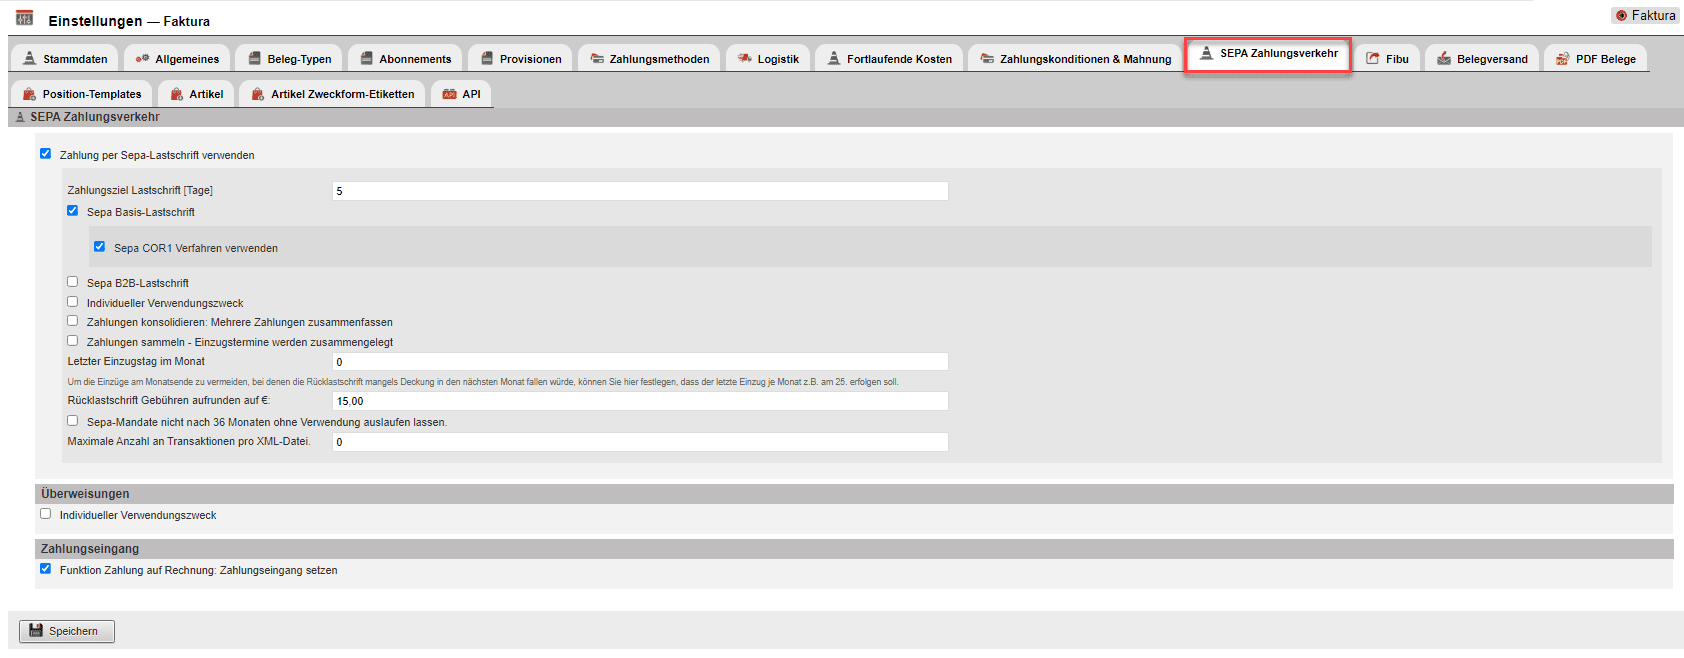Switch to Zahlungskonditionen & Mahnung tab
Image resolution: width=1684 pixels, height=658 pixels.
click(1075, 59)
